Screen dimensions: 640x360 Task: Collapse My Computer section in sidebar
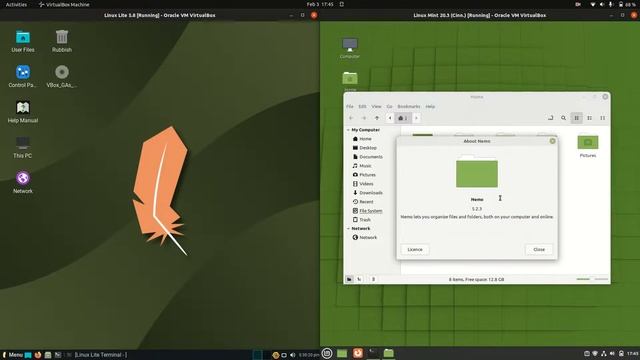tap(348, 130)
